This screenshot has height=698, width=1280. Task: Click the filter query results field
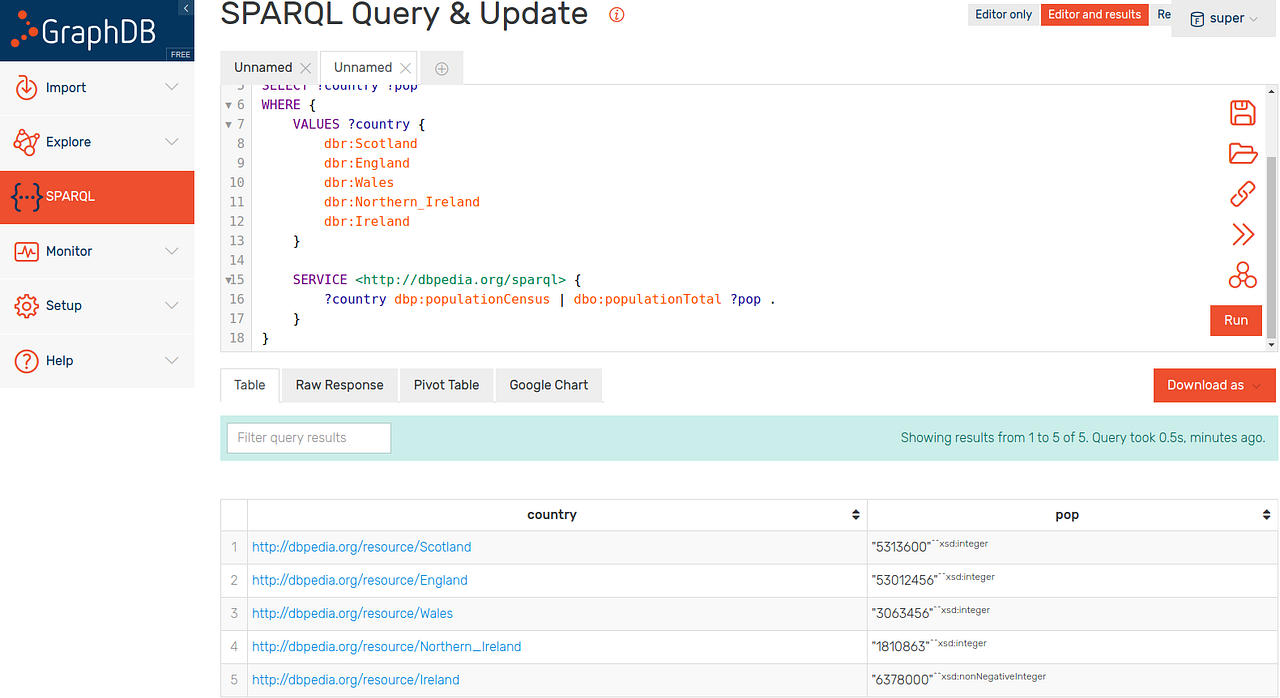pyautogui.click(x=308, y=437)
